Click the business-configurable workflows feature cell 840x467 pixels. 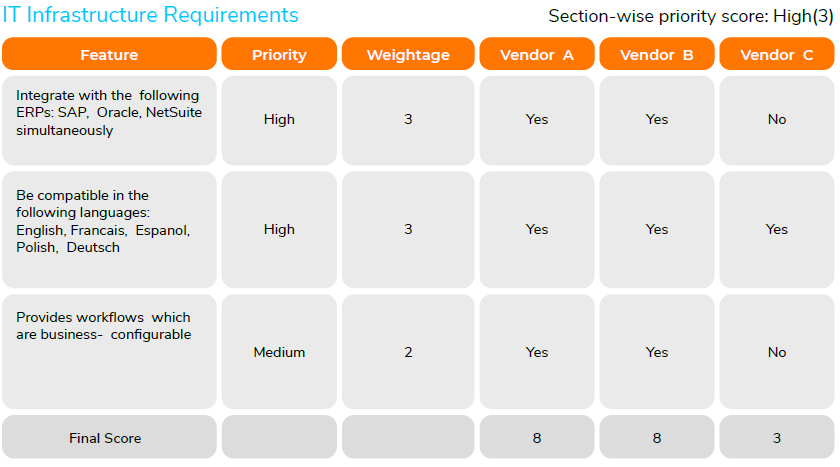point(109,350)
